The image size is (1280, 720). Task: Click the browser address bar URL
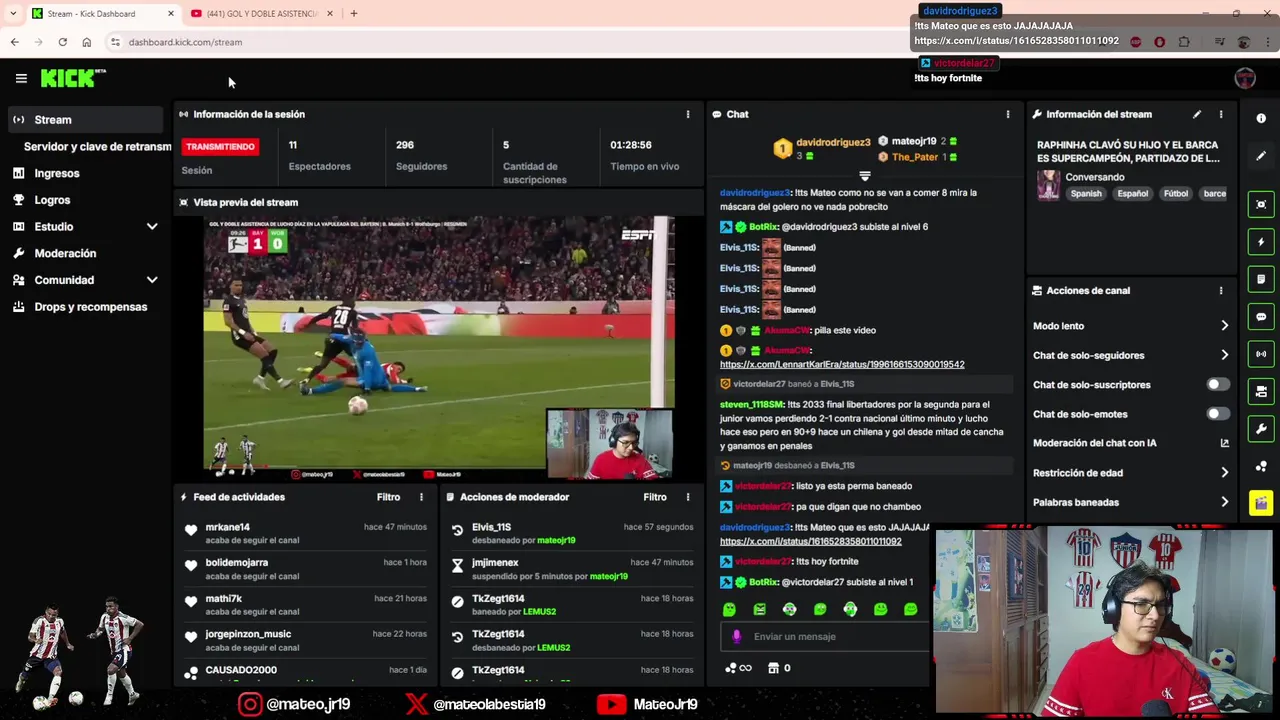point(185,42)
